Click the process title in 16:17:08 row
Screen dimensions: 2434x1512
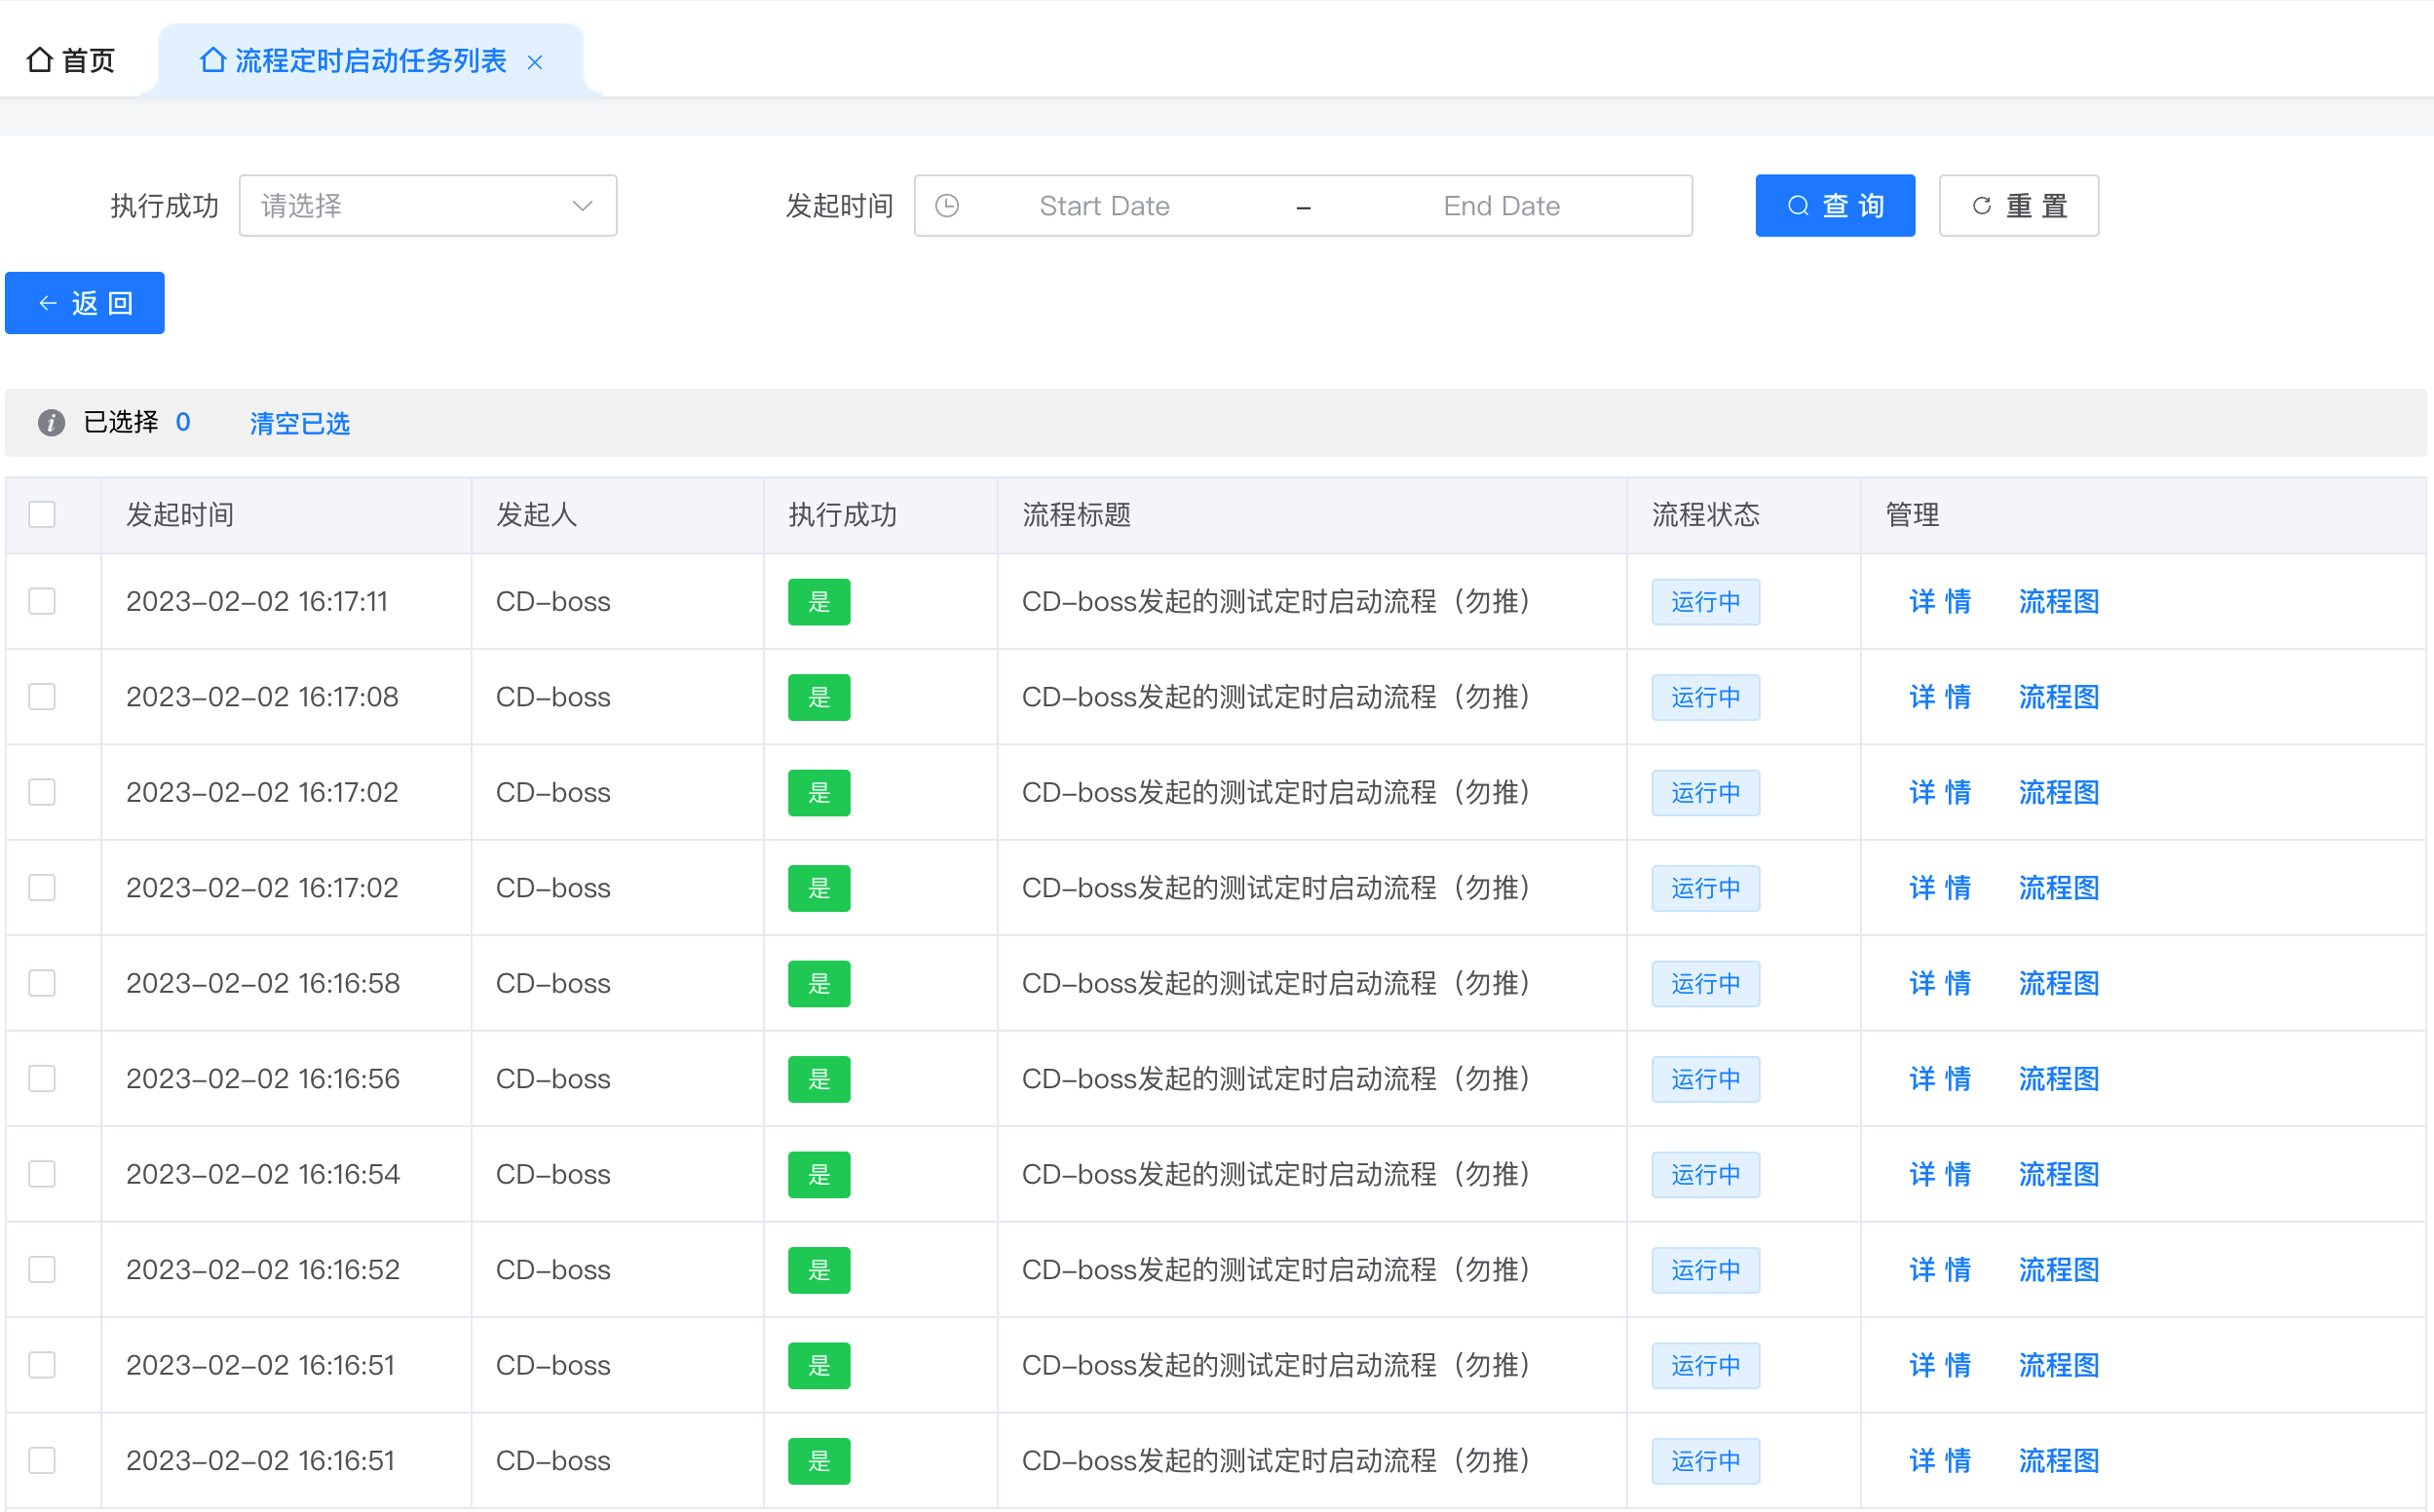tap(1276, 697)
